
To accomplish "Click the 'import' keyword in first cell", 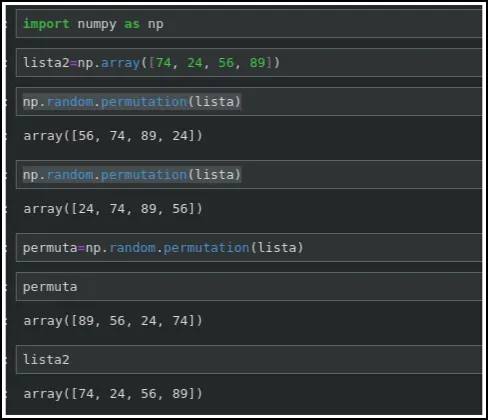I will [x=46, y=24].
